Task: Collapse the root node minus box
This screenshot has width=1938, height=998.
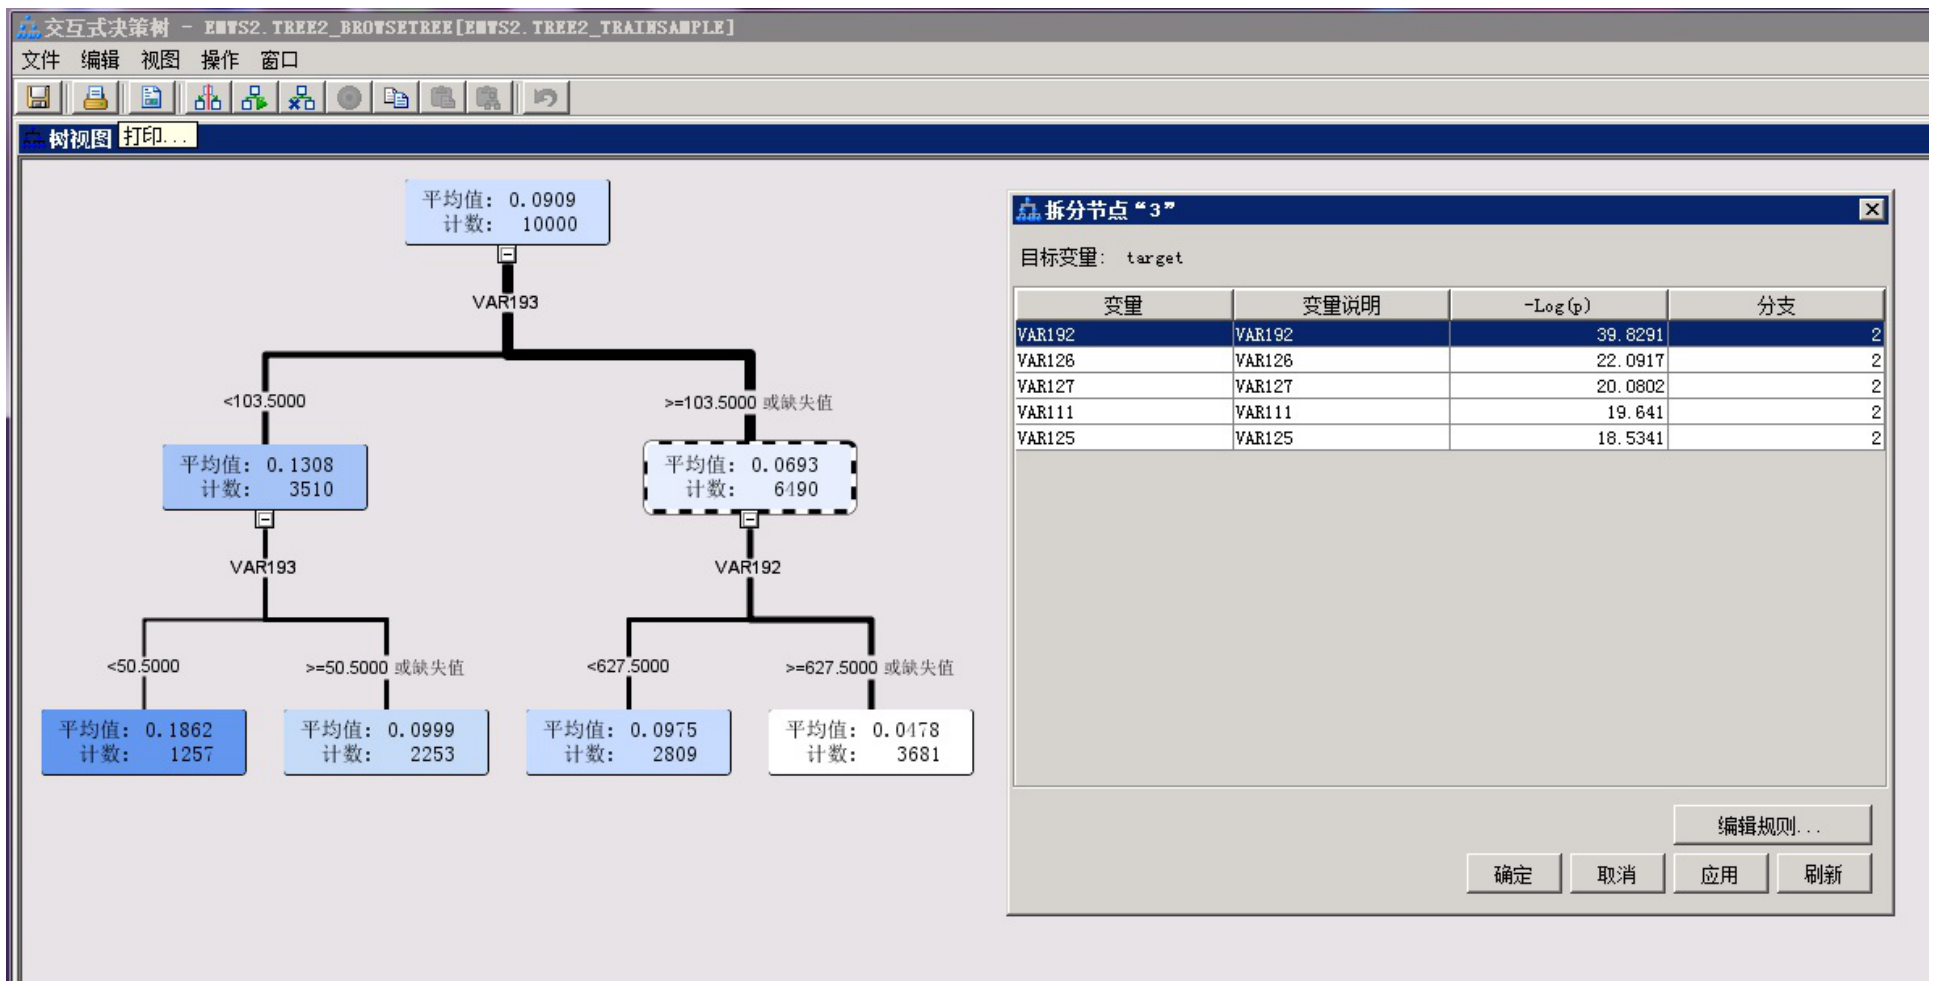Action: (507, 254)
